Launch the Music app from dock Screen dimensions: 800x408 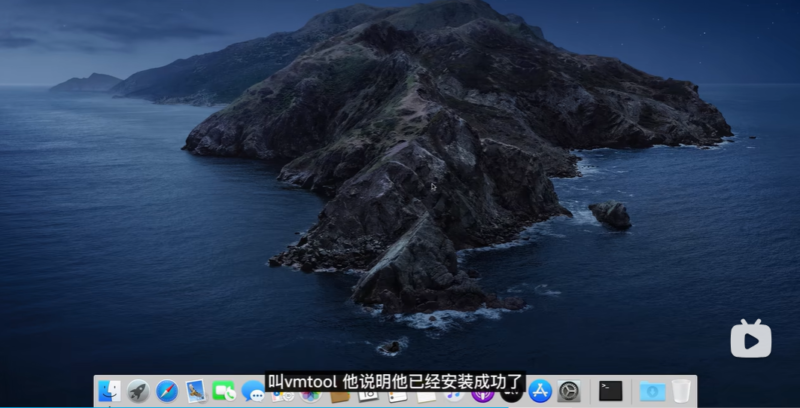(x=454, y=397)
